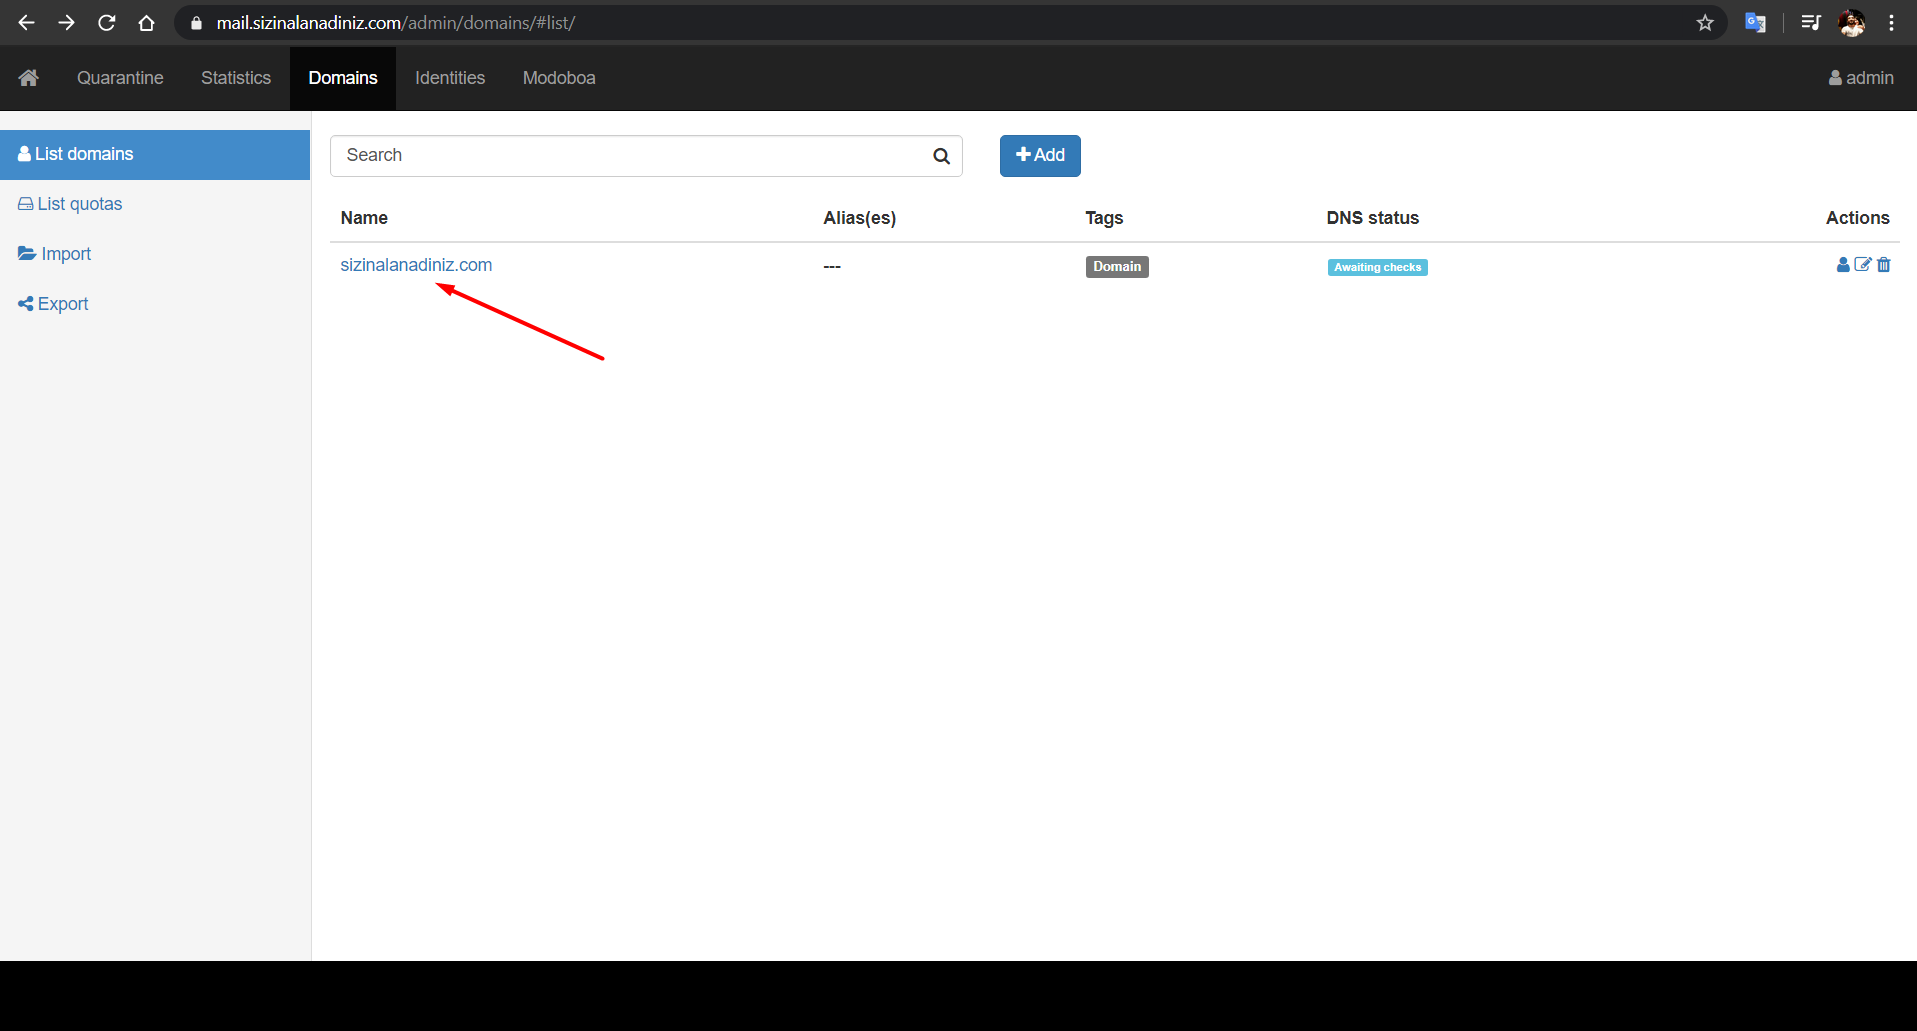Open domain administrators via the user icon
The image size is (1917, 1031).
point(1843,265)
